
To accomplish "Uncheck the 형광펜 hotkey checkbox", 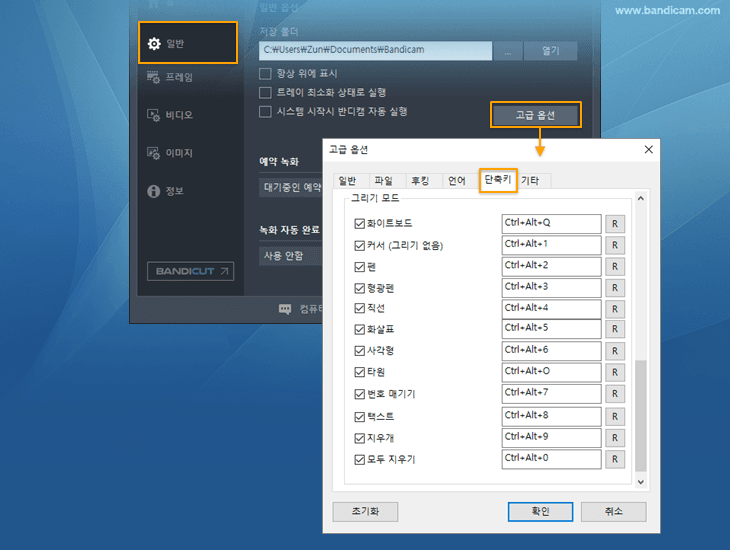I will click(359, 288).
